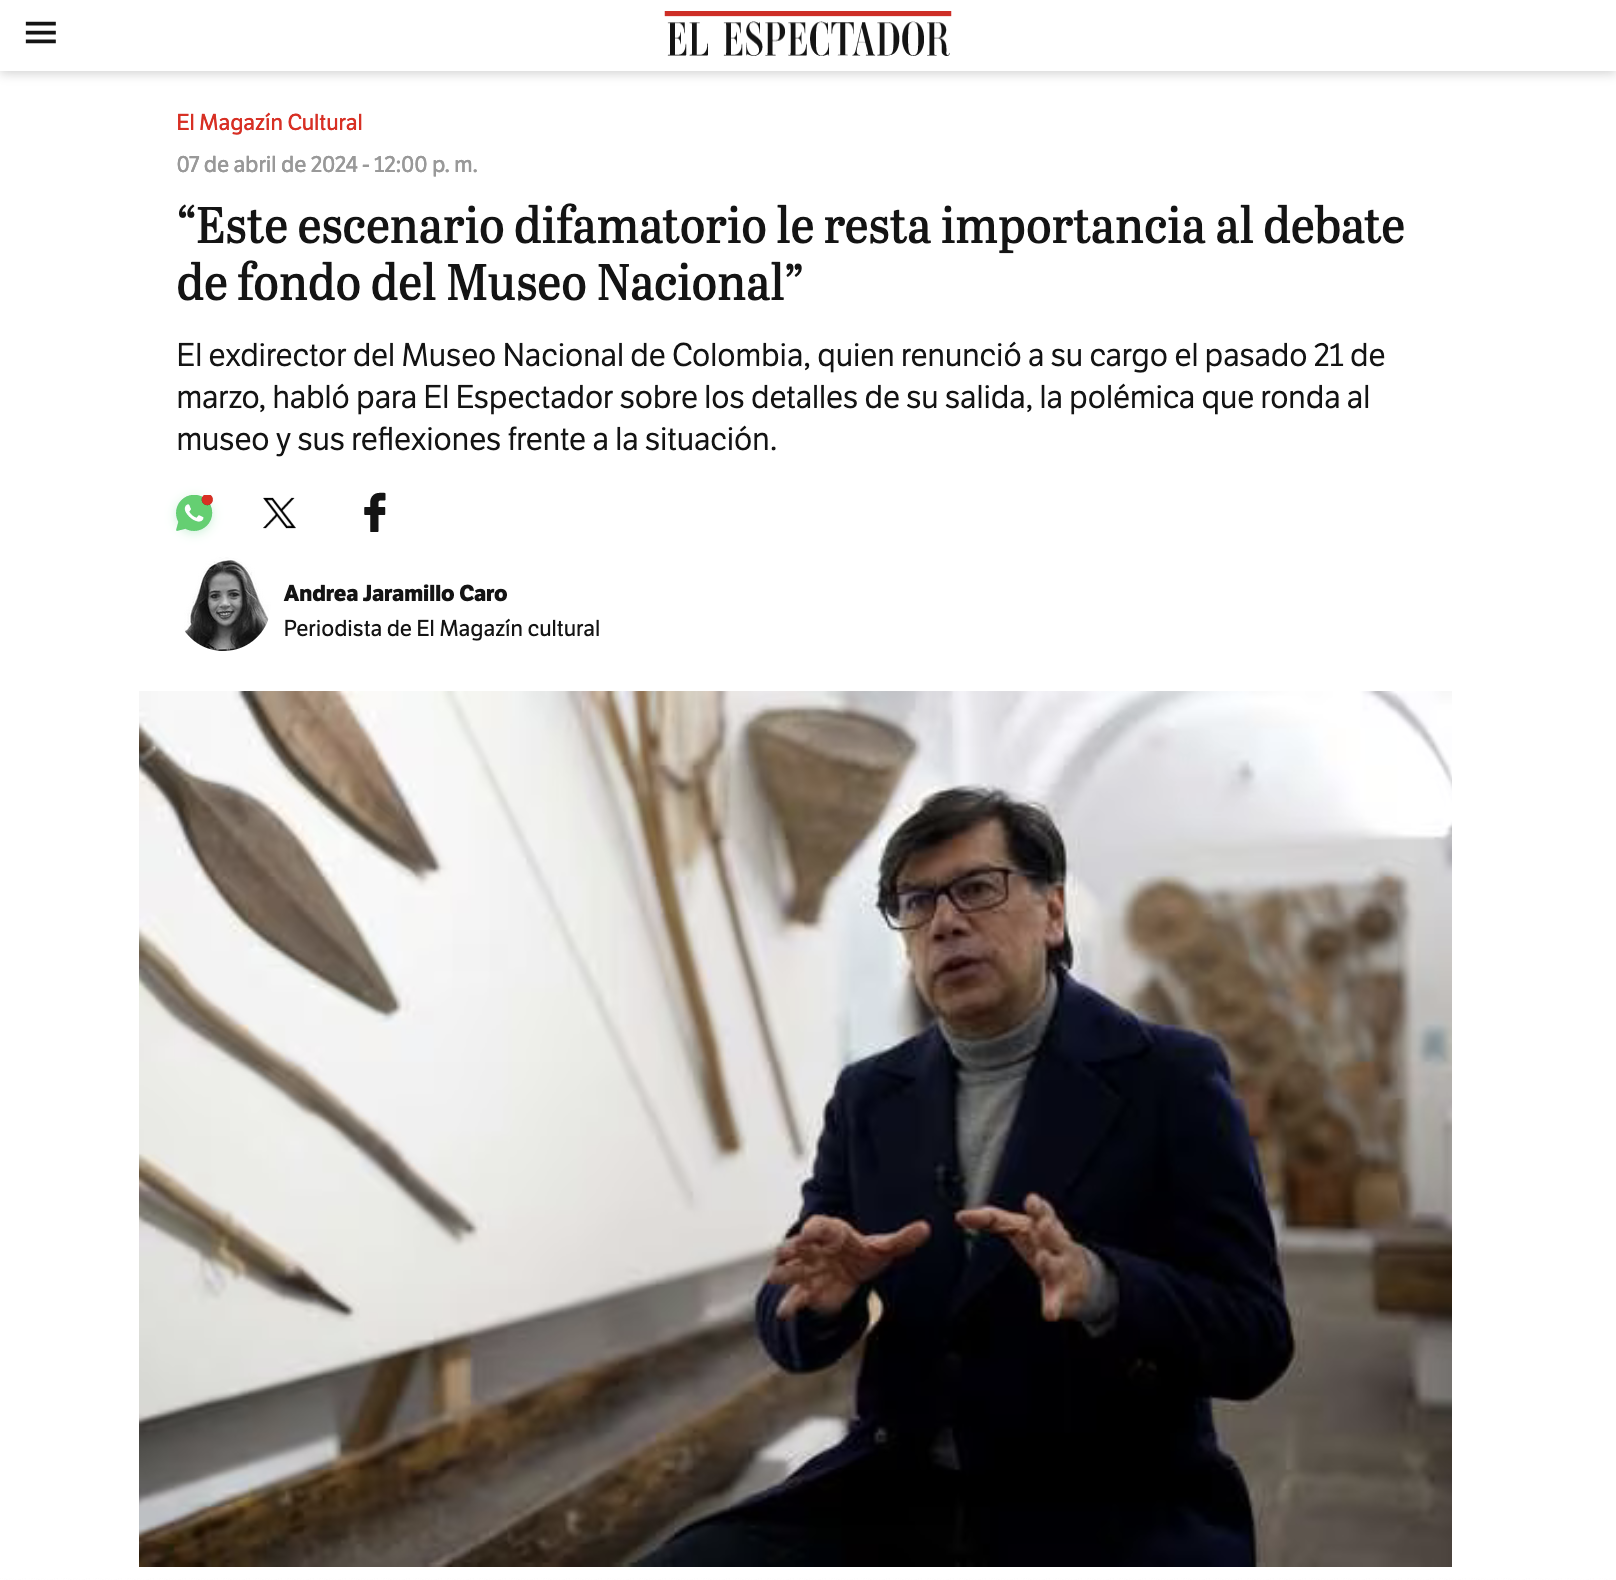Open author Andrea Jaramillo Caro's profile
Screen dimensions: 1616x1580
(x=395, y=593)
